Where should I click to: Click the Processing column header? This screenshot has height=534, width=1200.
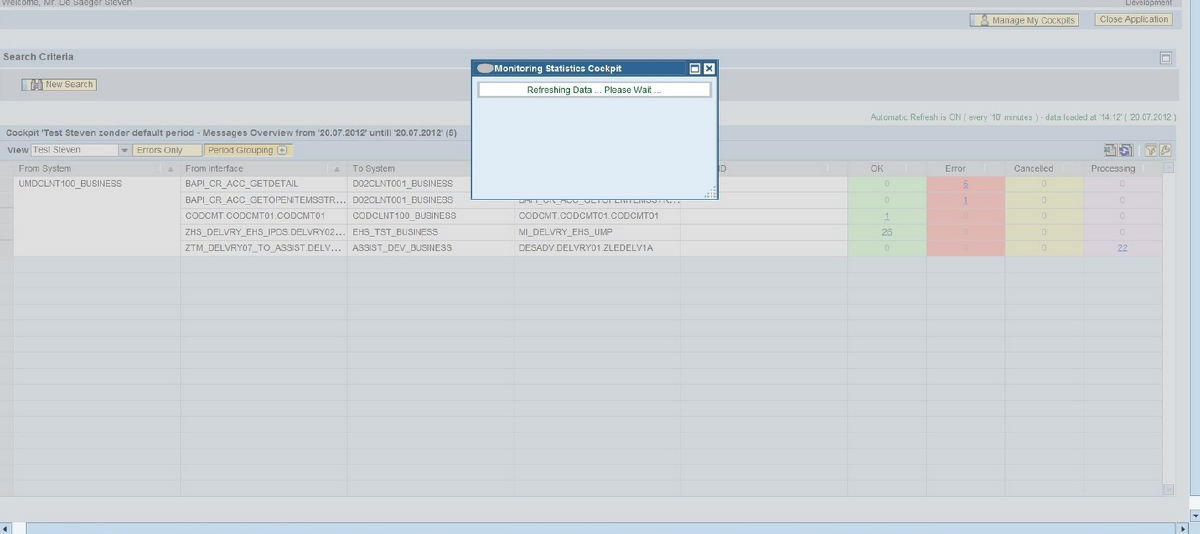(1112, 169)
